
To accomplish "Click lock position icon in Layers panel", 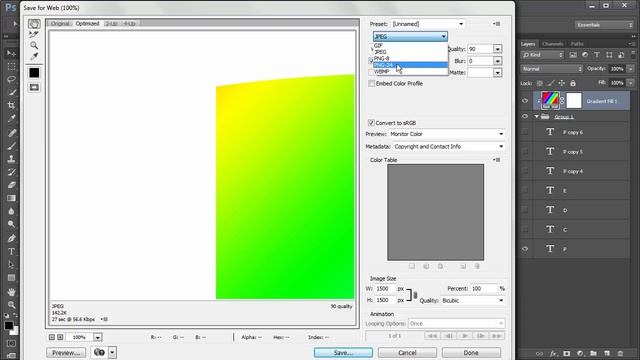I will pyautogui.click(x=562, y=83).
